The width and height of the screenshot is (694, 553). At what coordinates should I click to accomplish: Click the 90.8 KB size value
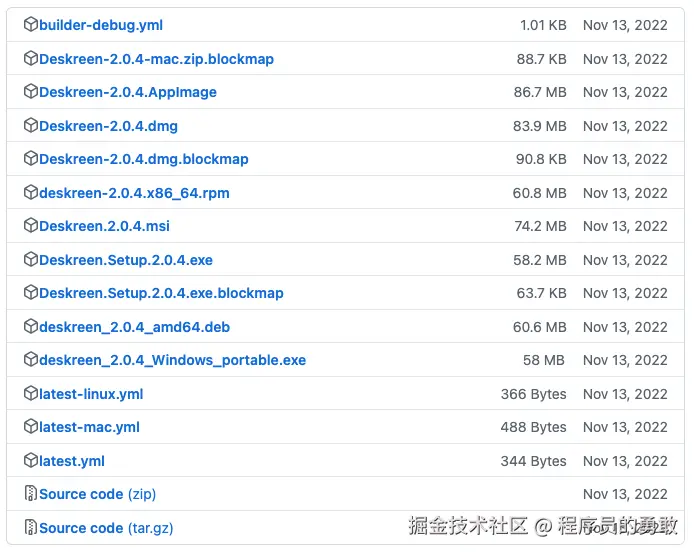[541, 159]
